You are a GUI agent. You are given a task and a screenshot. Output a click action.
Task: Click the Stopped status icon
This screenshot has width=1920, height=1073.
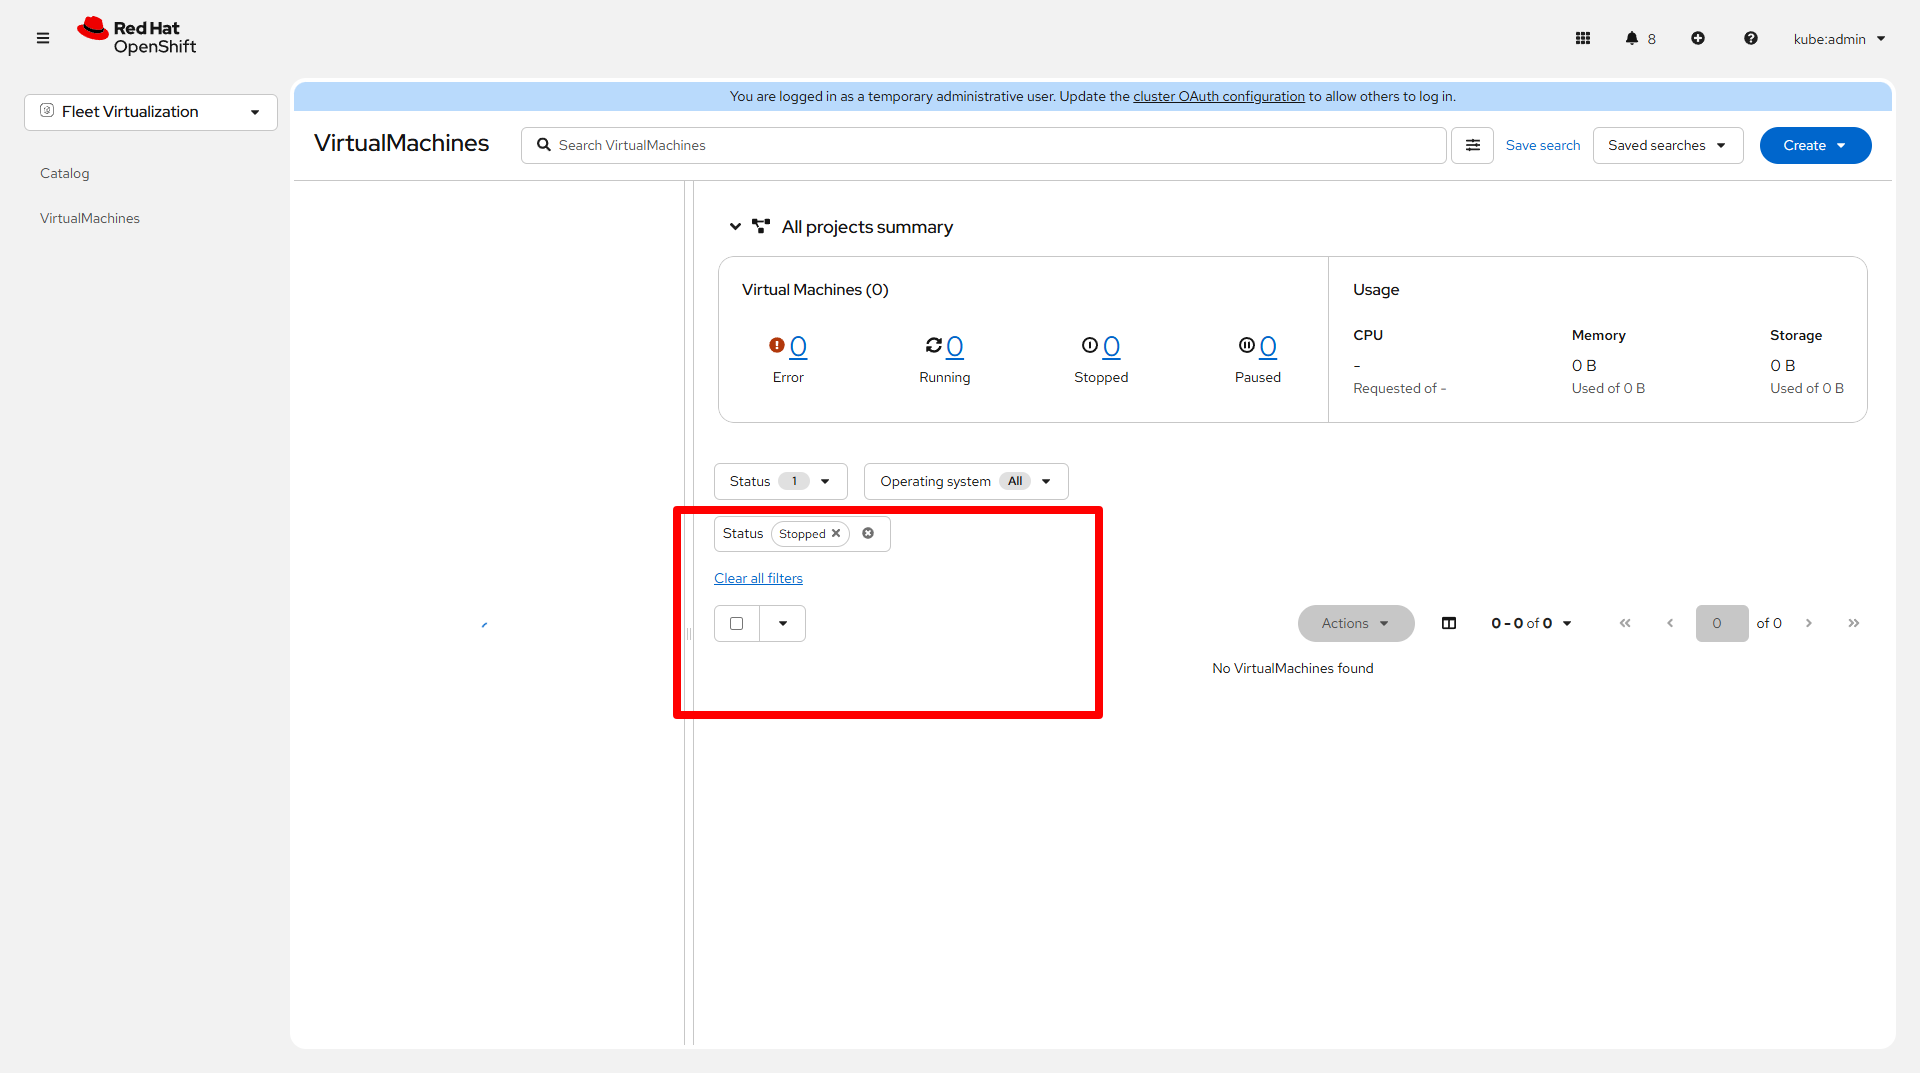[x=1090, y=345]
